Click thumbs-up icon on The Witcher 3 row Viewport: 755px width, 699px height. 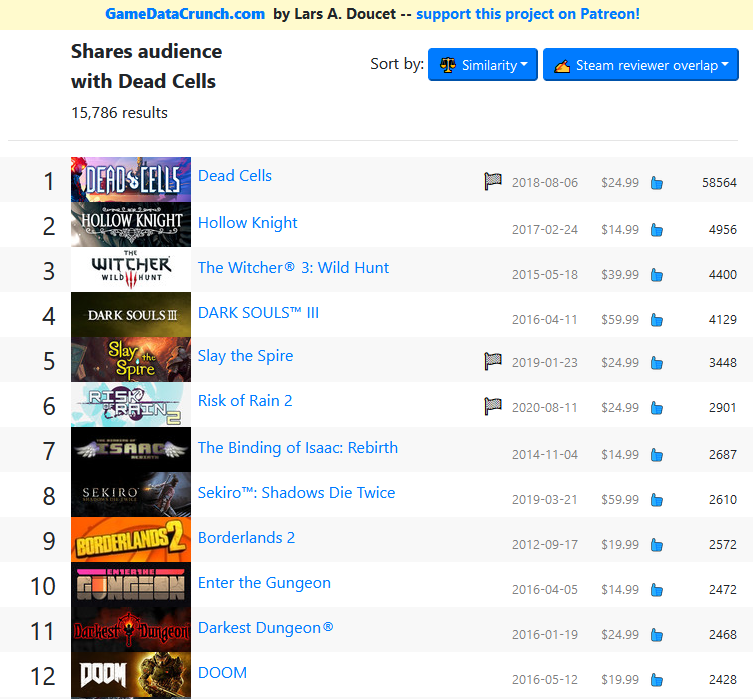657,275
